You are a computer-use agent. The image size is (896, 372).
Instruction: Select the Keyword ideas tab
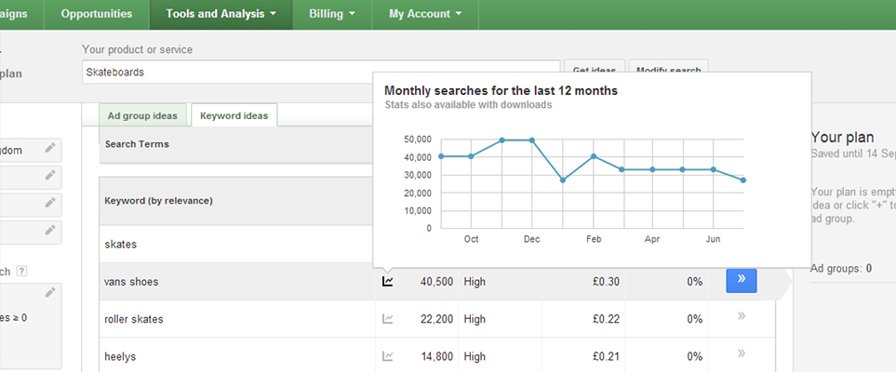click(234, 115)
